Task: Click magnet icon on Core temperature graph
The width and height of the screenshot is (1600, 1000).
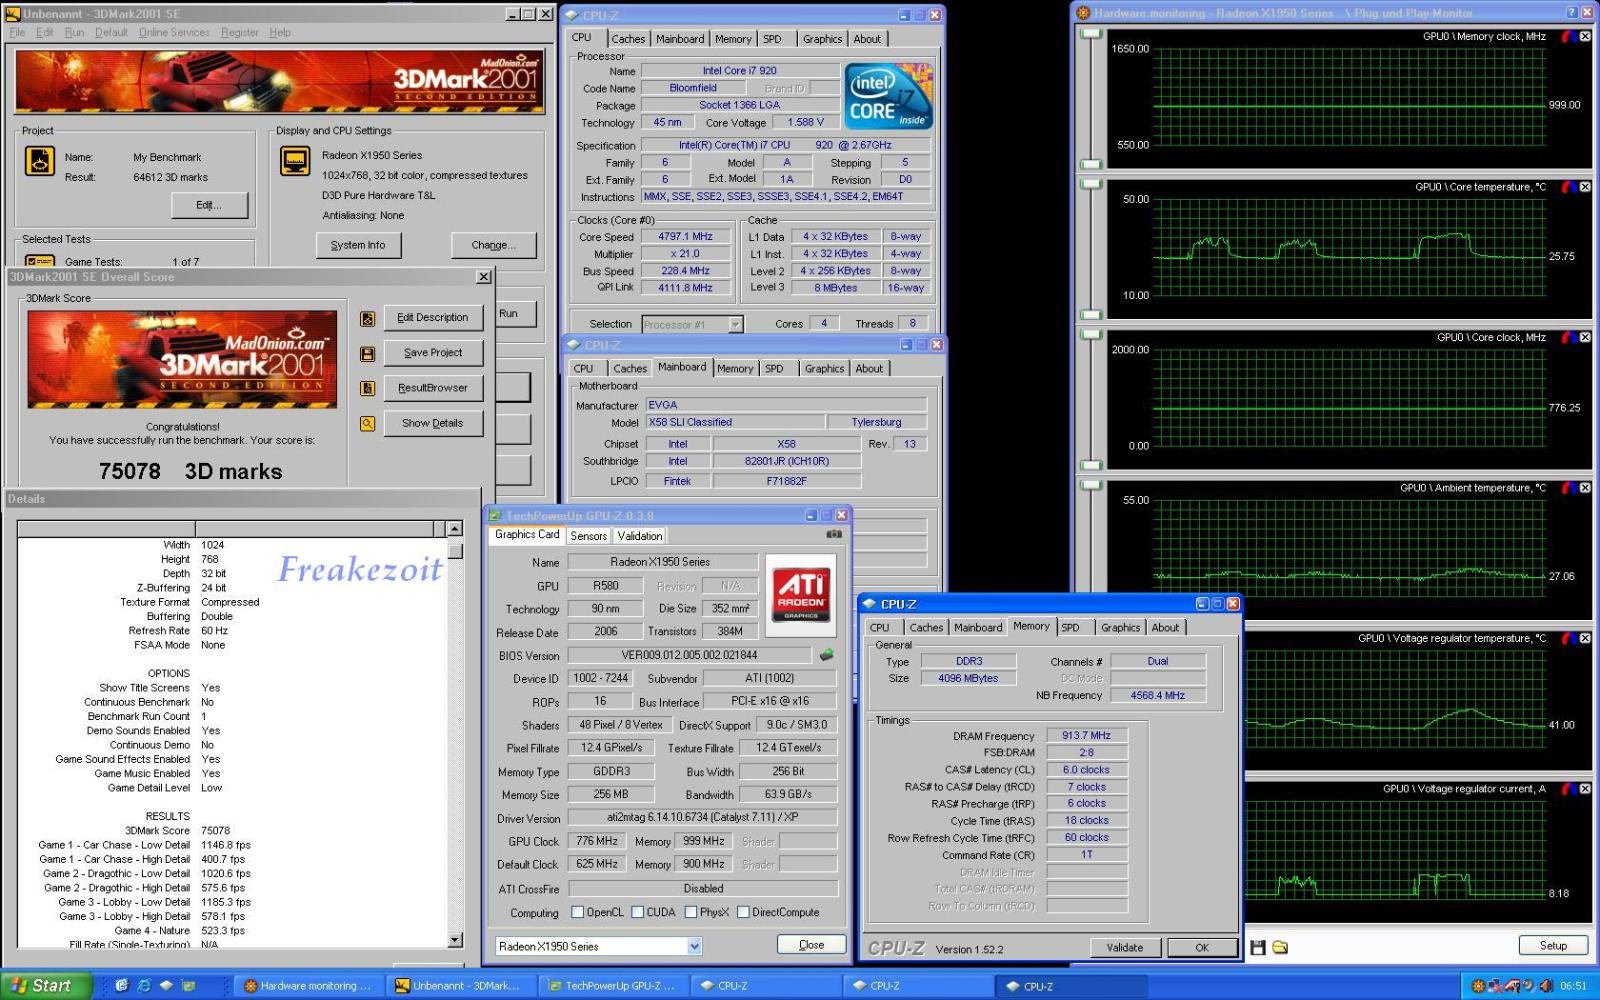Action: 1568,186
